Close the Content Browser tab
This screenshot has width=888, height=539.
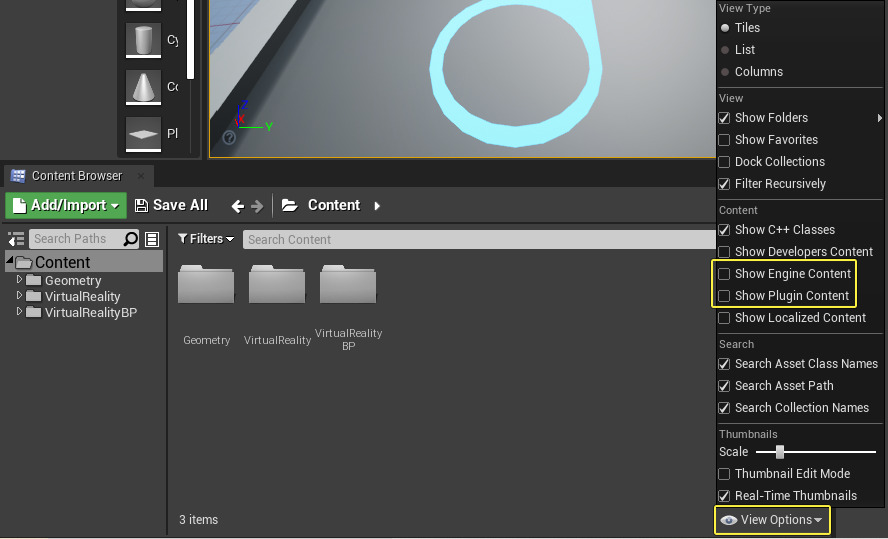coord(141,176)
